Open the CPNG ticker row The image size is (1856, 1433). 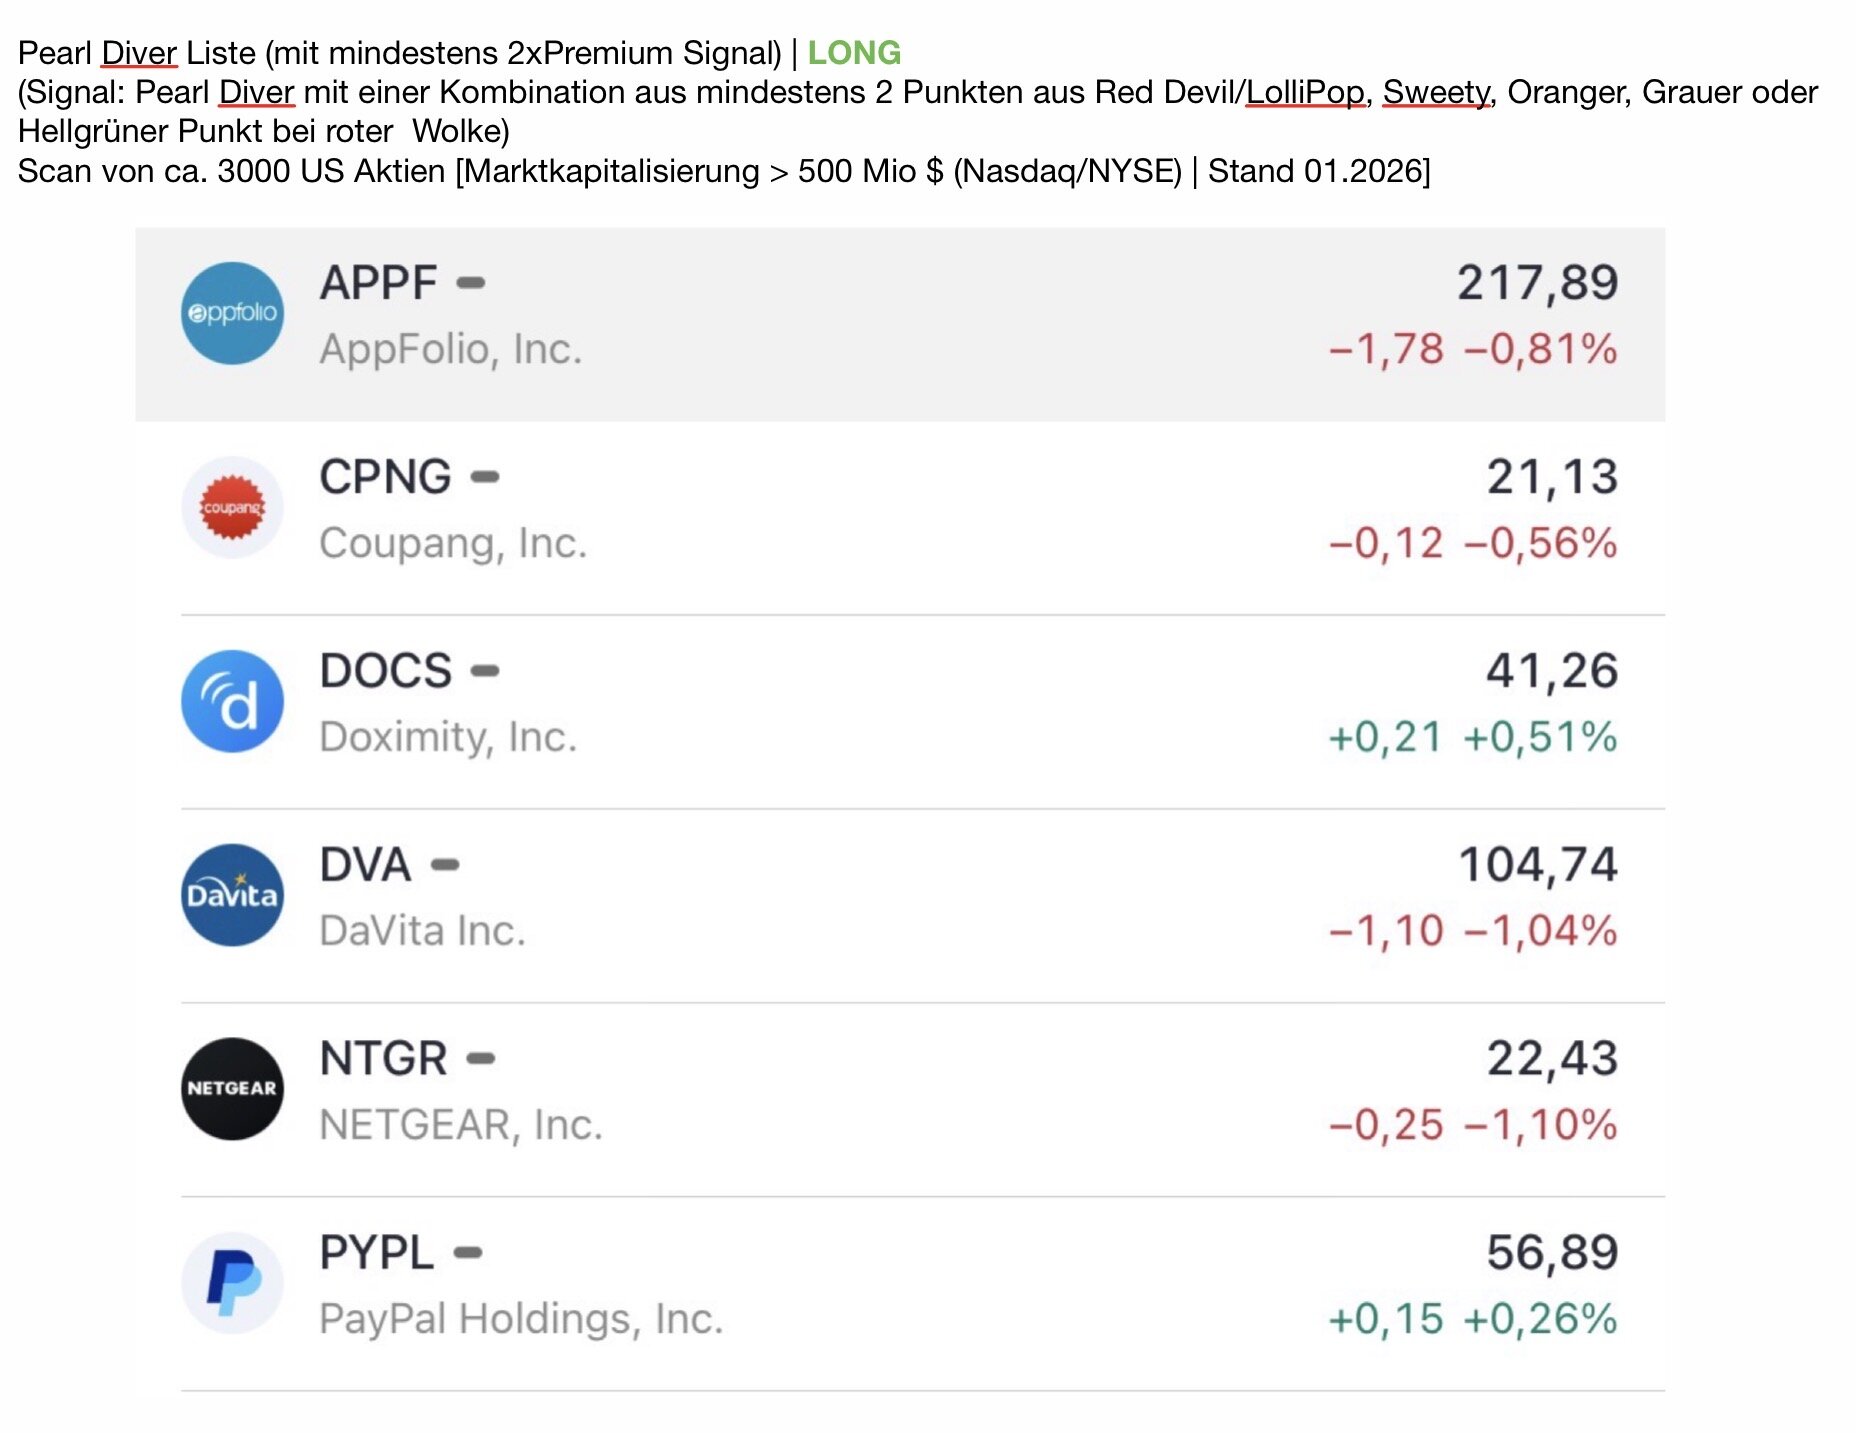coord(385,477)
